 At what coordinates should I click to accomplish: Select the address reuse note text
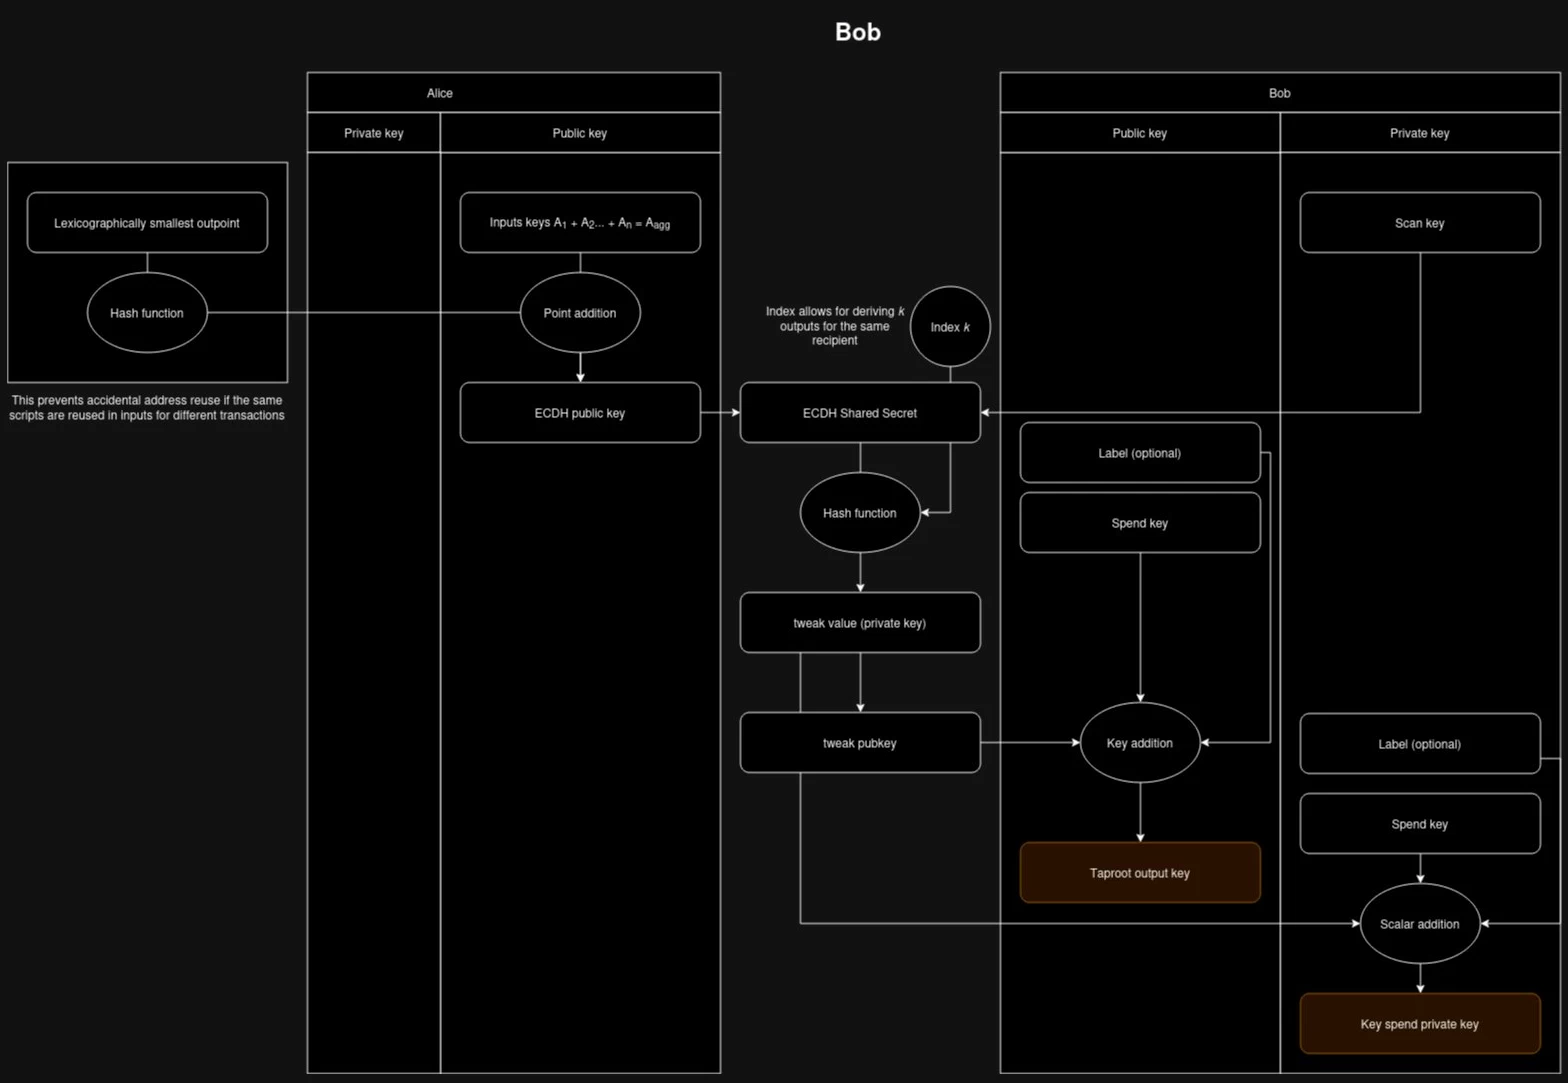[x=147, y=408]
